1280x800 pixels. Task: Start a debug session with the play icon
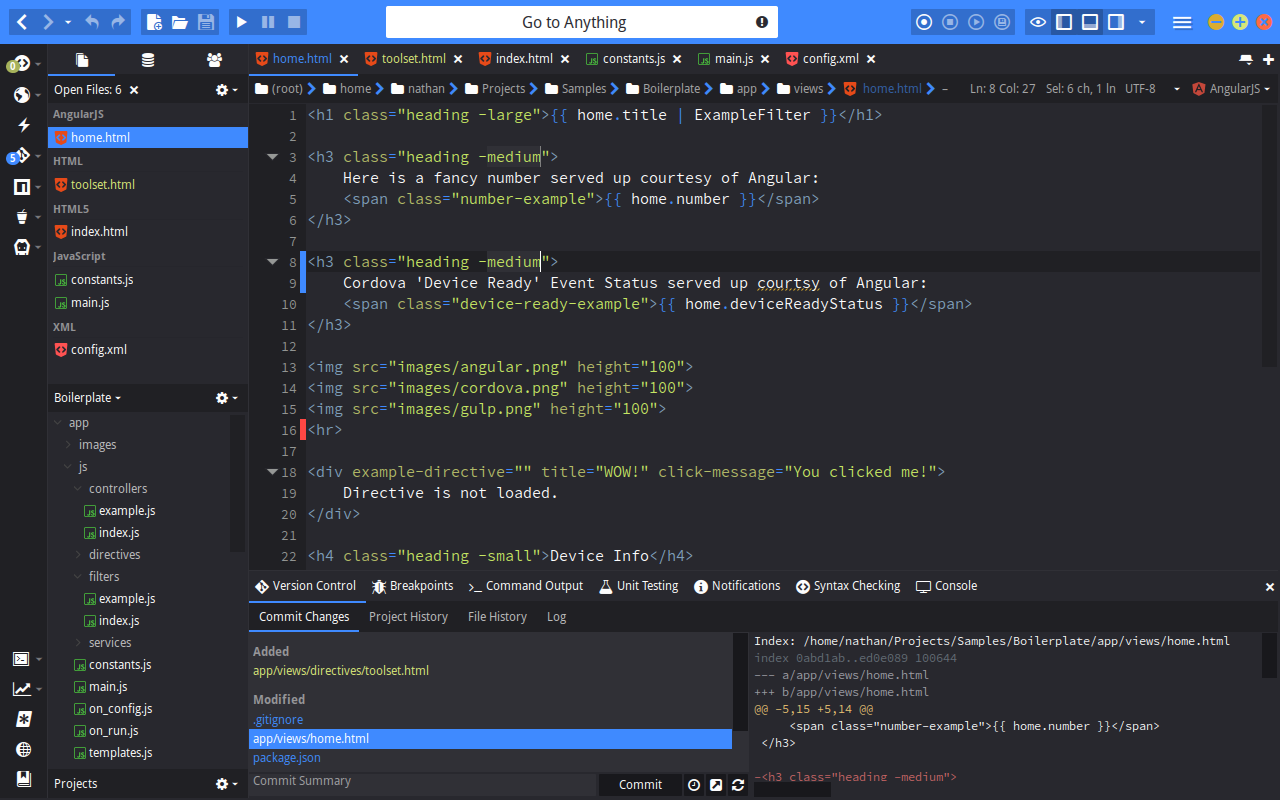(x=241, y=21)
